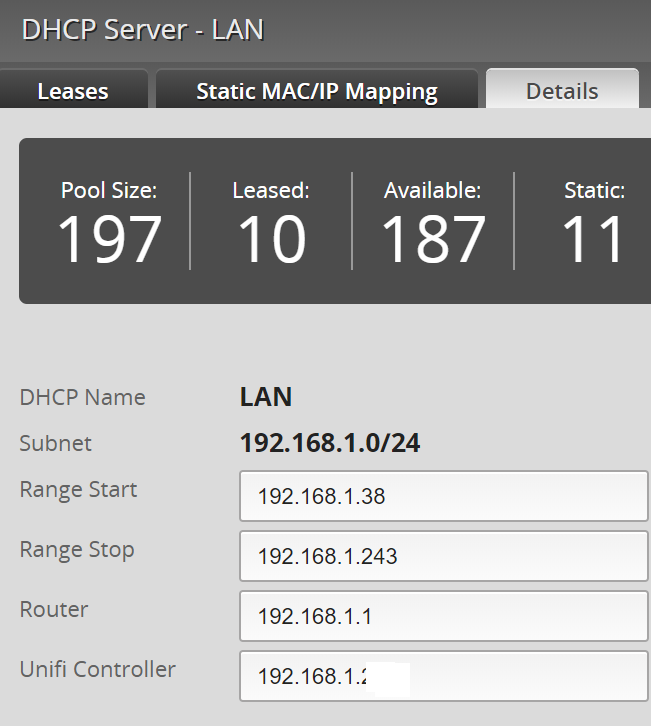Click the subnet value 192.168.1.0/24
Image resolution: width=651 pixels, height=726 pixels.
click(x=329, y=443)
